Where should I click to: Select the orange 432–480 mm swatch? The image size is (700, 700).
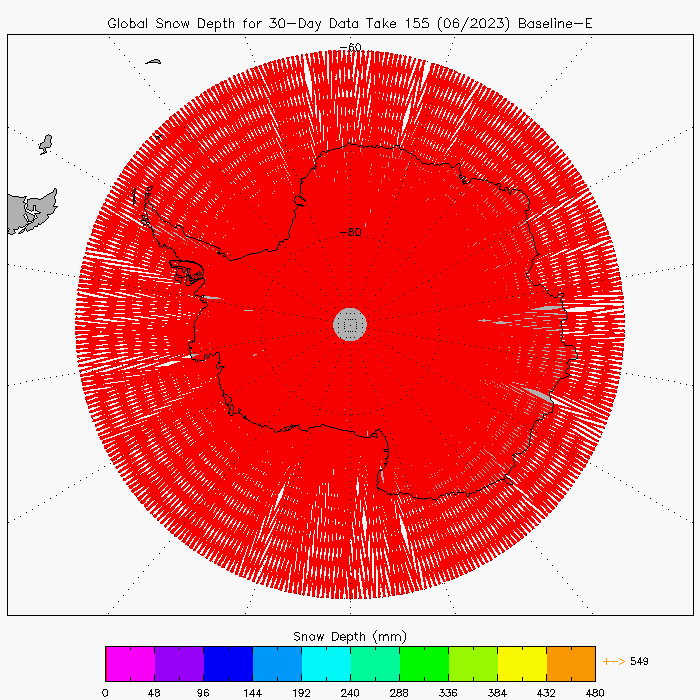coord(571,663)
